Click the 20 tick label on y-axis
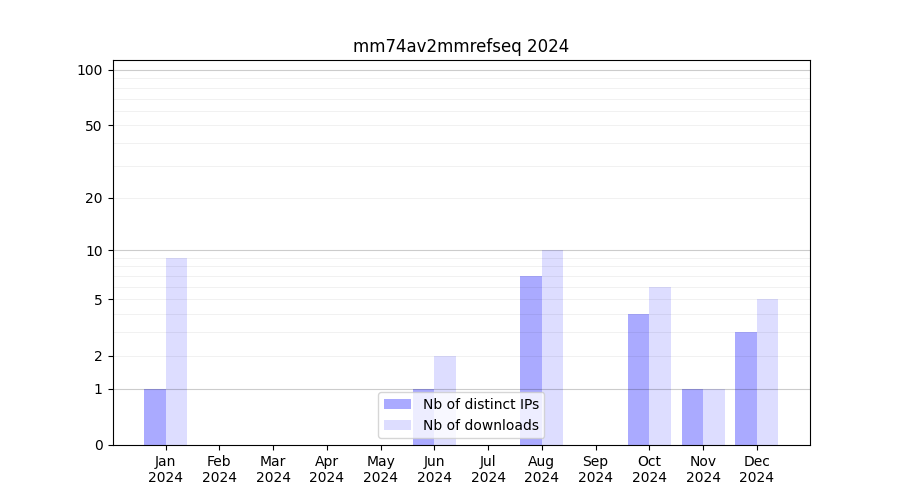 pos(94,198)
